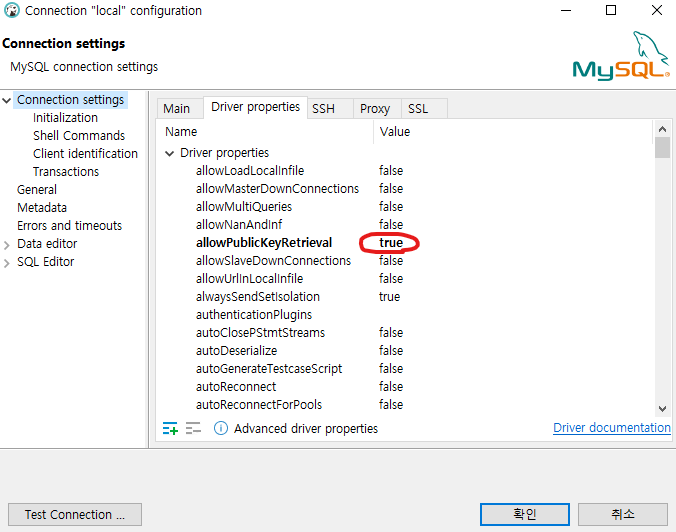Select the autoReconnectForPools property
Image resolution: width=676 pixels, height=532 pixels.
[259, 405]
